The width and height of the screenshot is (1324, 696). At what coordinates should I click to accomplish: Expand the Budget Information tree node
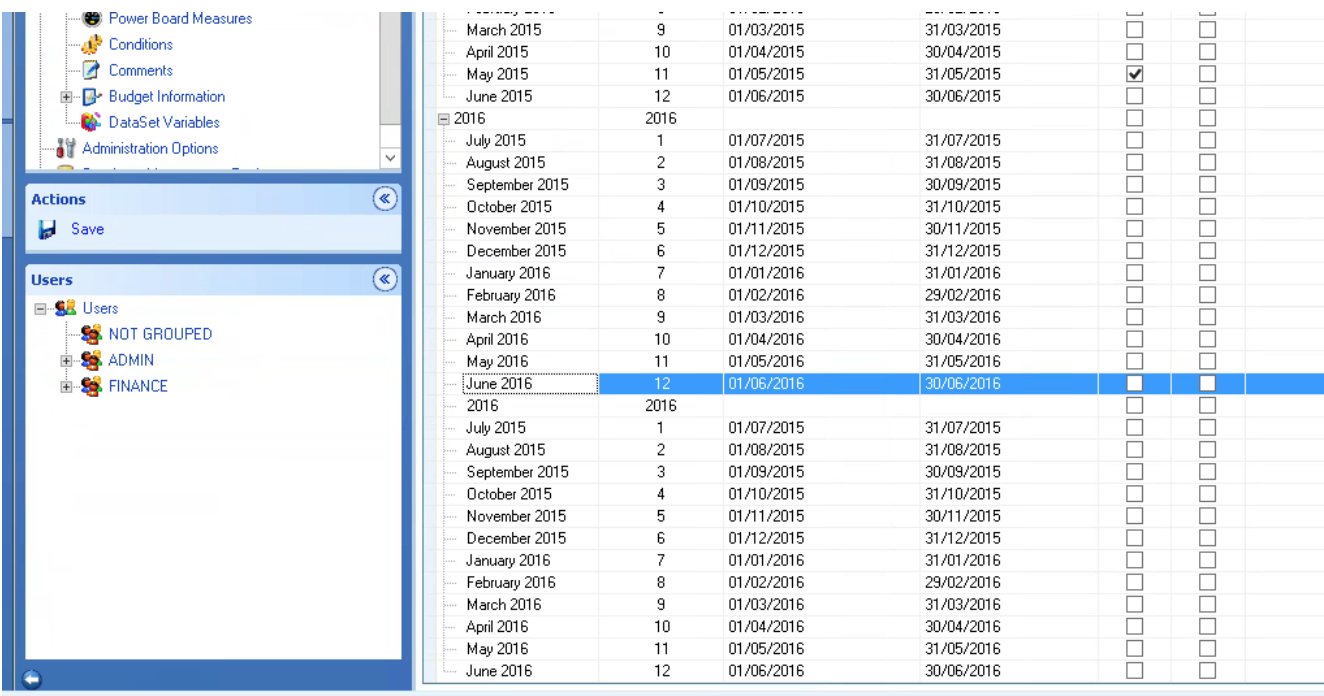point(67,97)
